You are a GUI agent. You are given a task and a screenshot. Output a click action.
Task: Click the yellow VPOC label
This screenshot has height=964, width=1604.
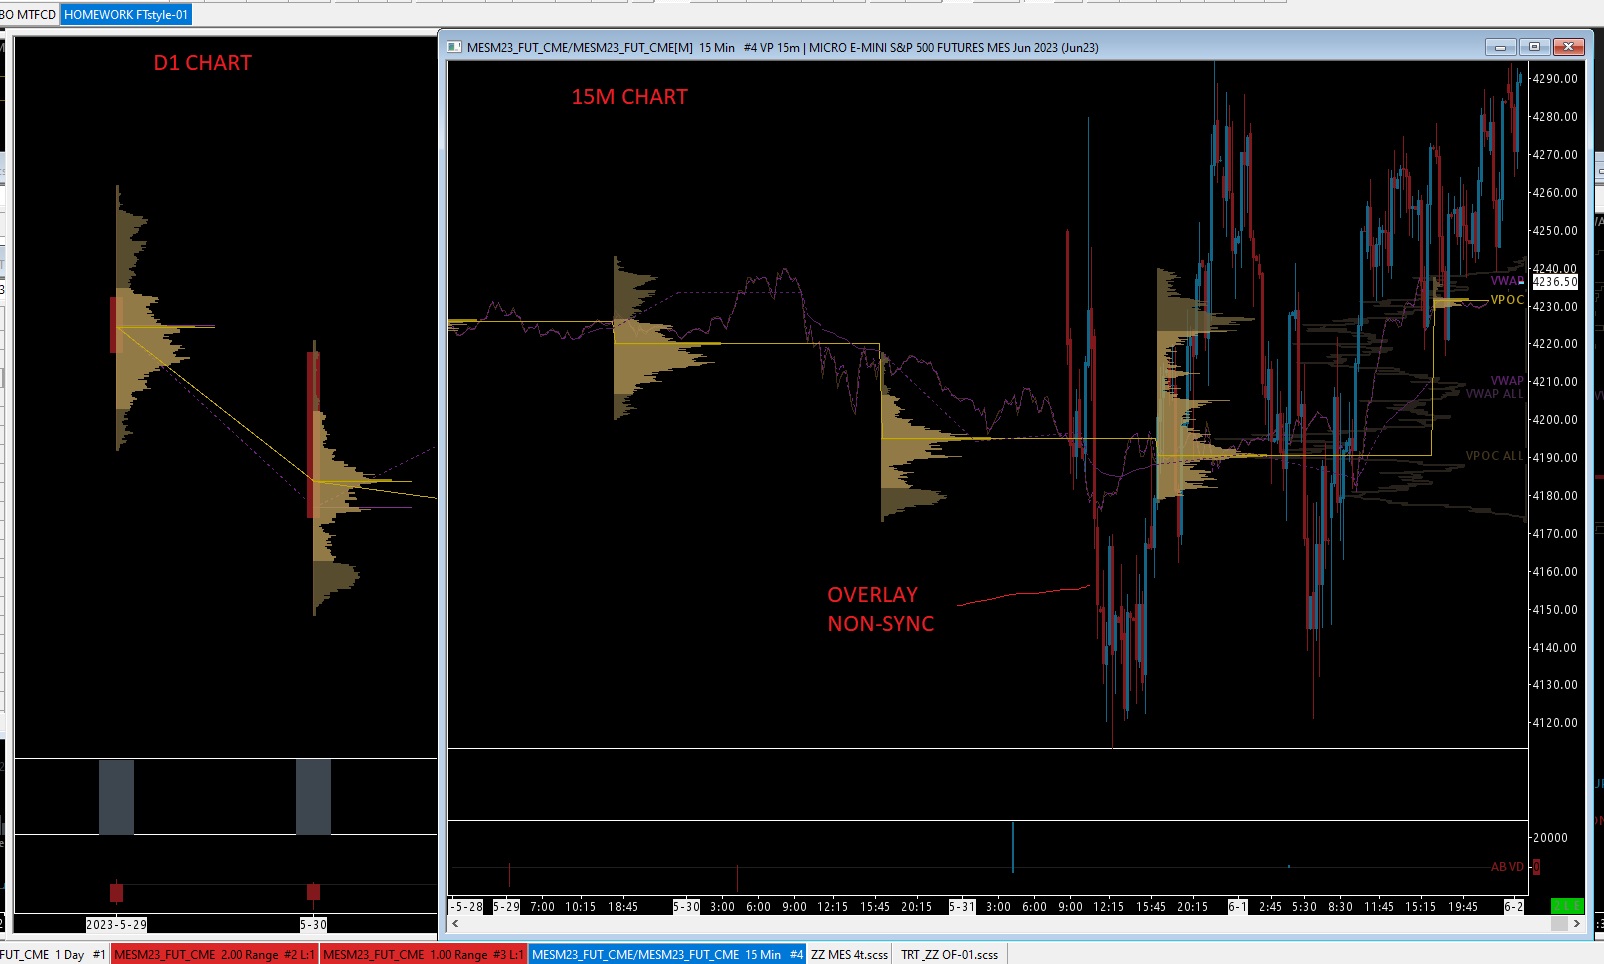point(1507,300)
